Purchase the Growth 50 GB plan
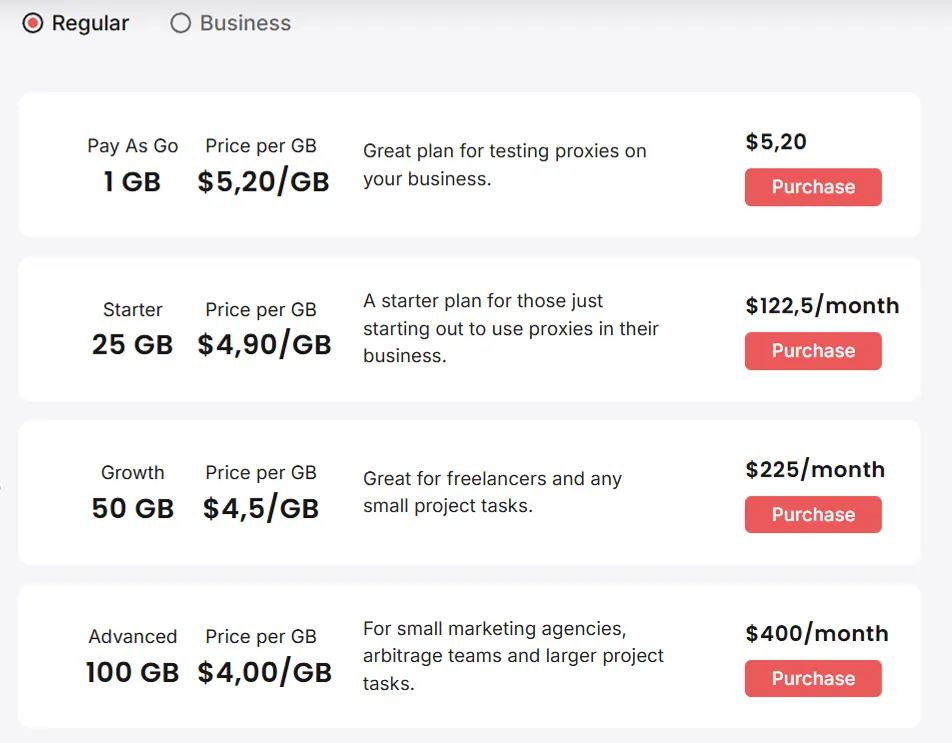This screenshot has width=952, height=743. (812, 514)
